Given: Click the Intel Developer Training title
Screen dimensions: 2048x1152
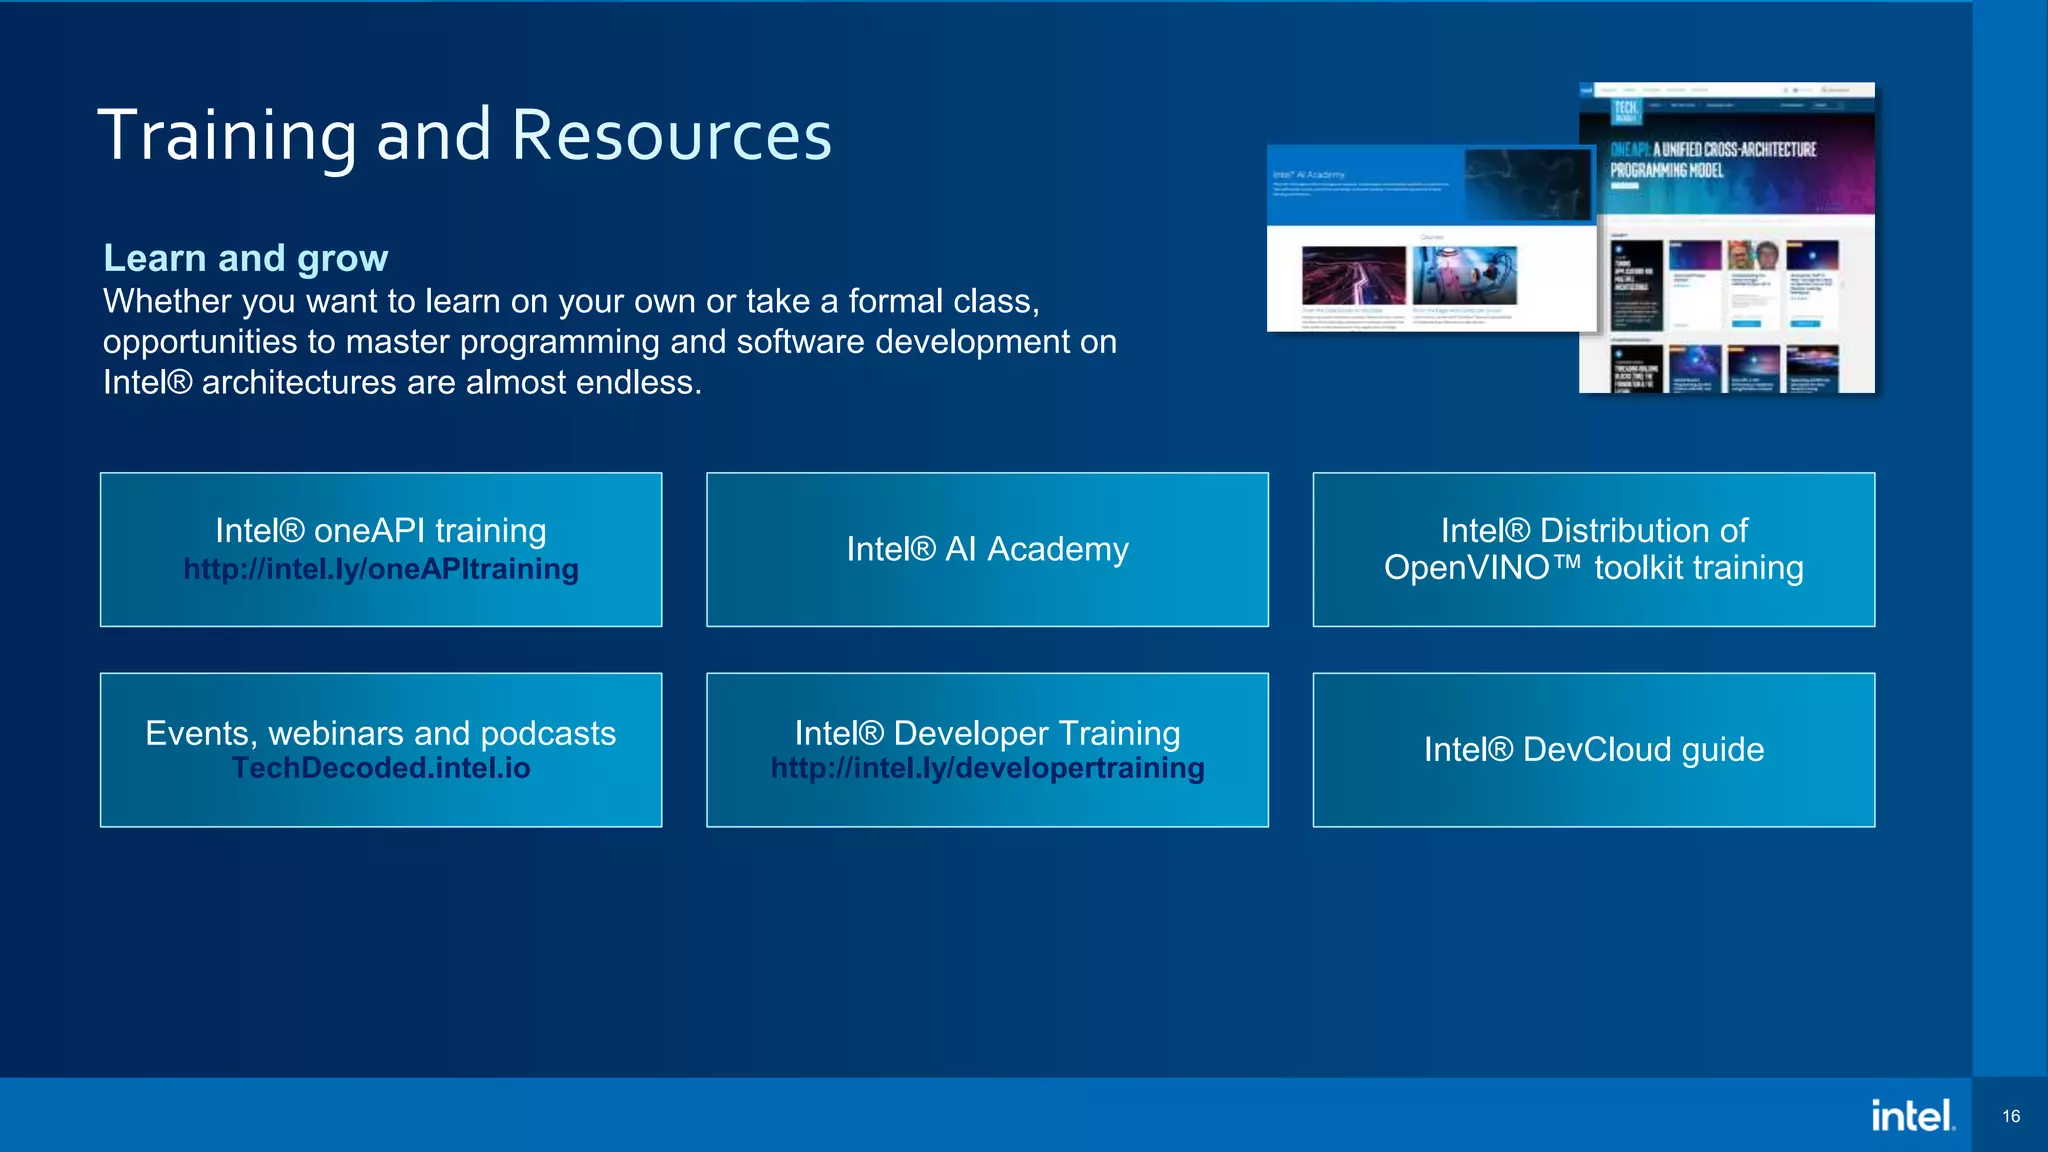Looking at the screenshot, I should pyautogui.click(x=987, y=733).
